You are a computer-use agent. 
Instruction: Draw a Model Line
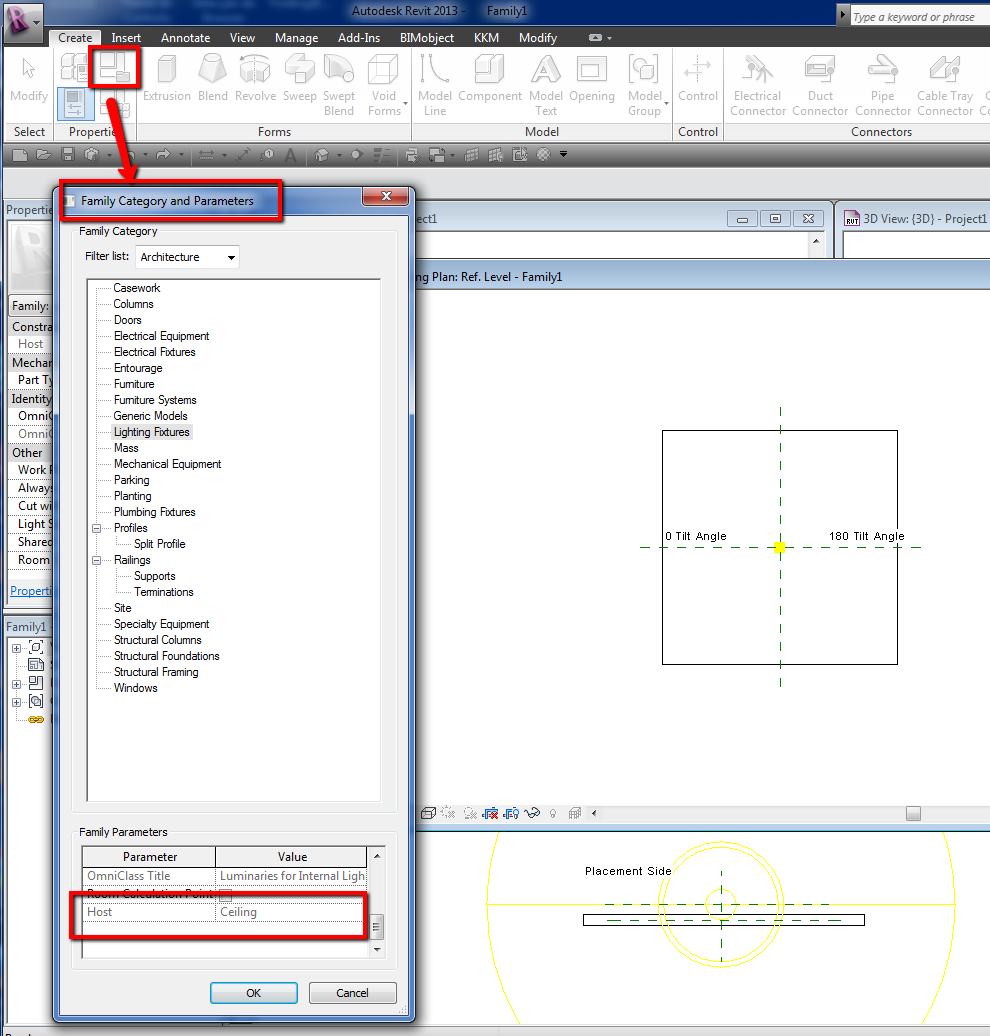click(435, 86)
